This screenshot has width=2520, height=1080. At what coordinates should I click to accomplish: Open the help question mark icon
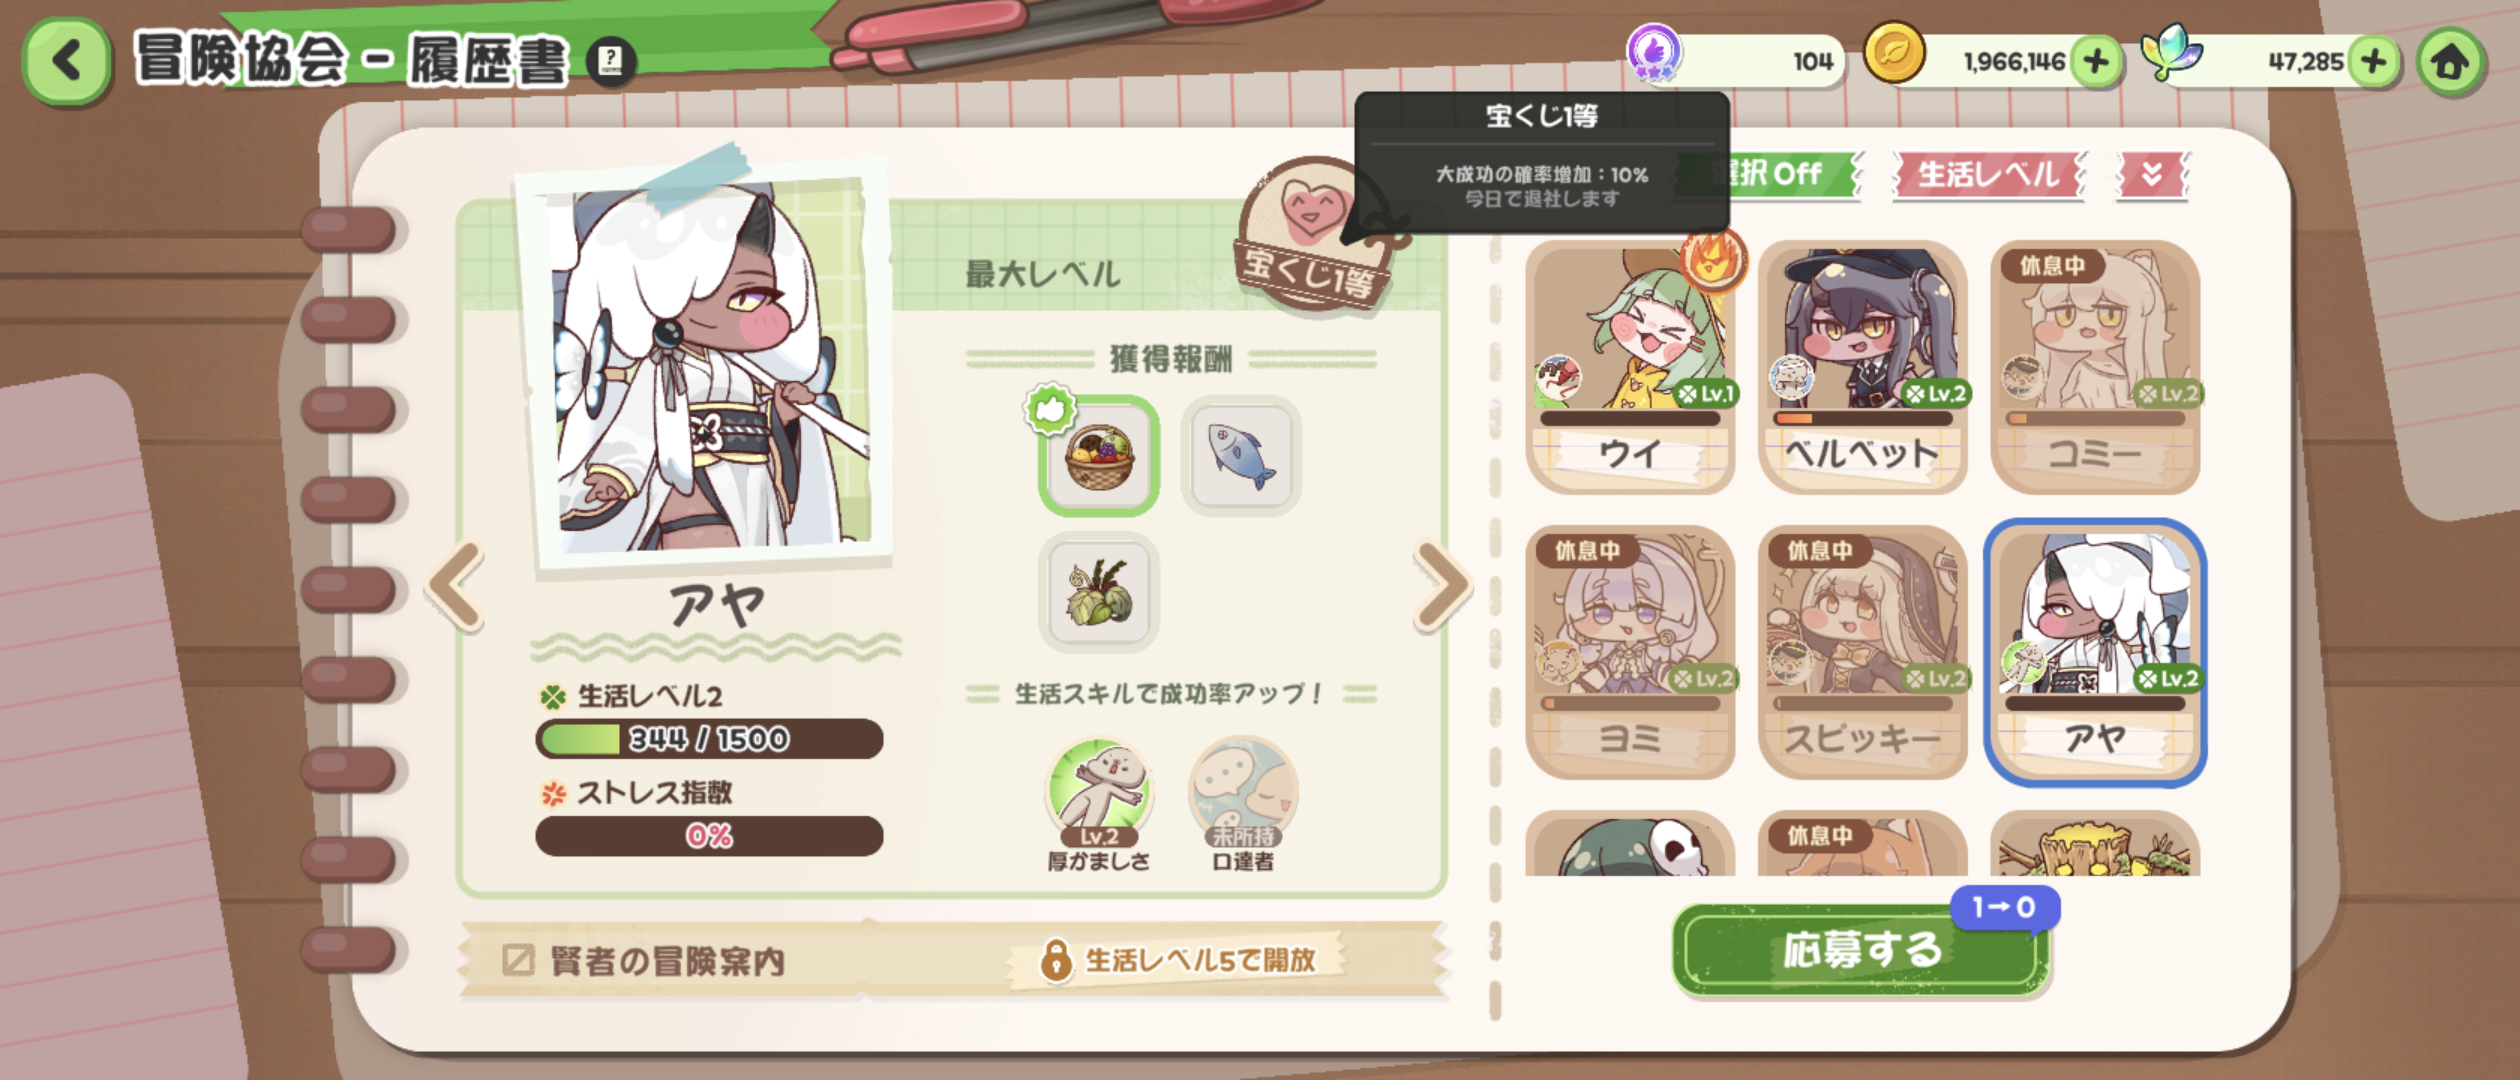[610, 62]
